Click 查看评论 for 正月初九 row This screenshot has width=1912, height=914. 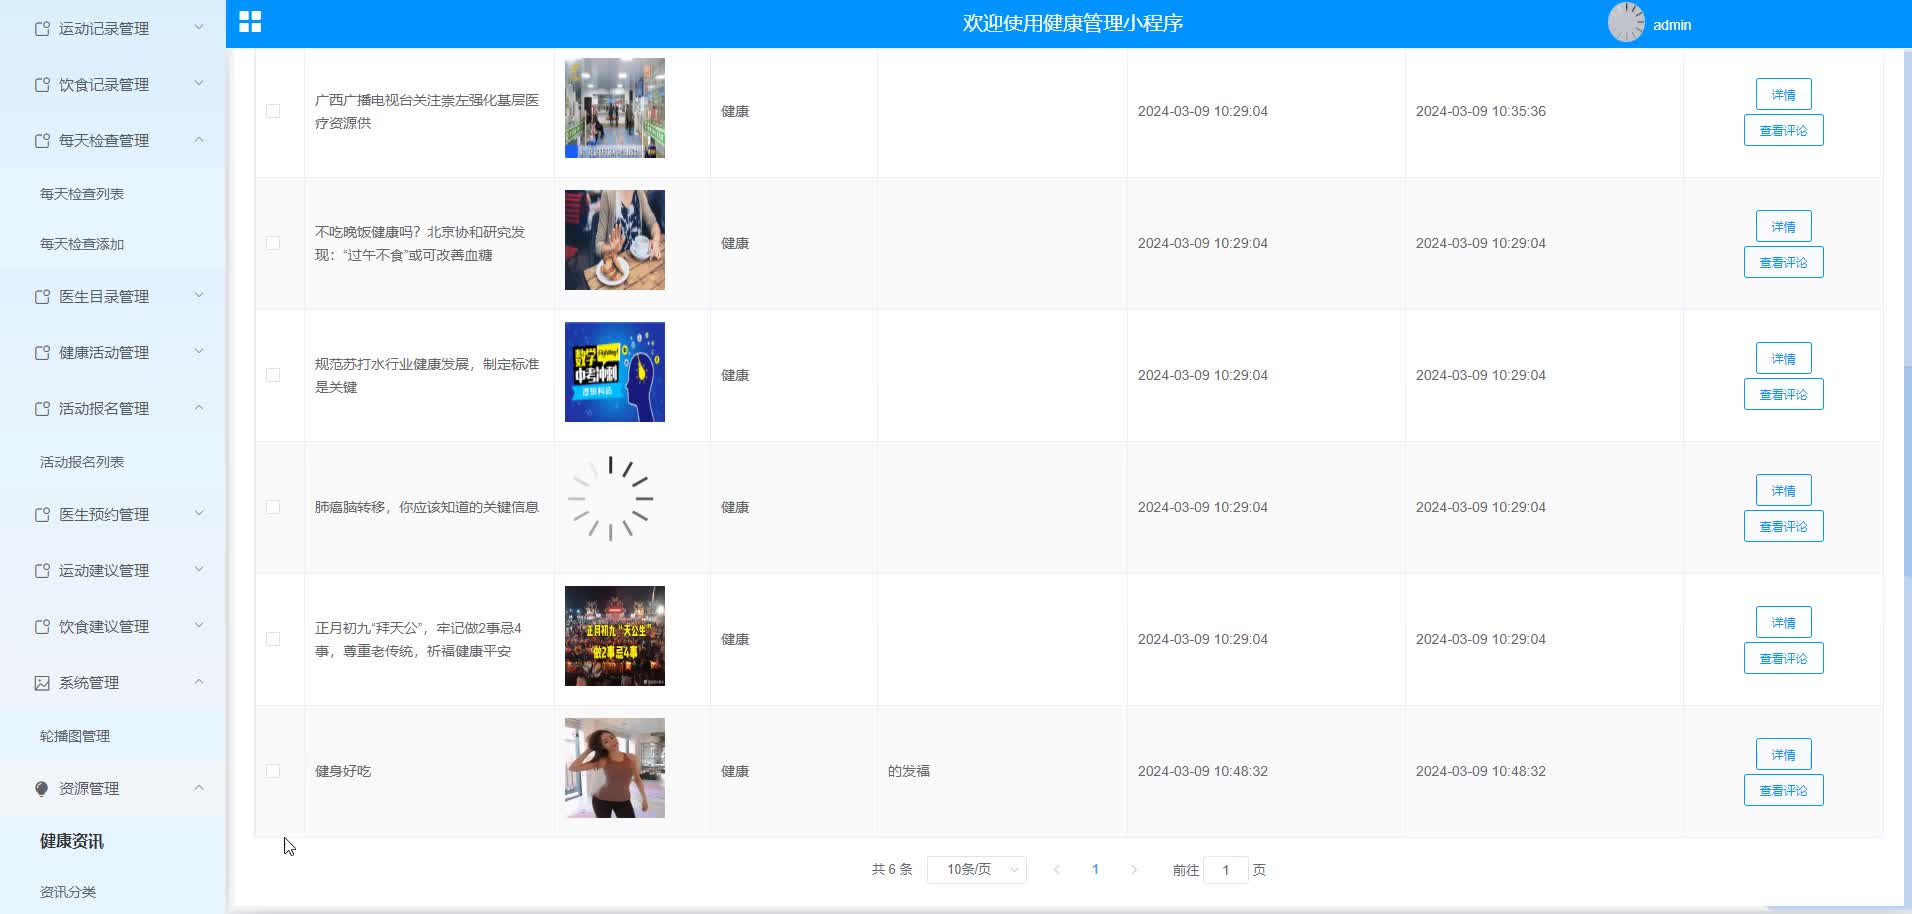(x=1783, y=658)
